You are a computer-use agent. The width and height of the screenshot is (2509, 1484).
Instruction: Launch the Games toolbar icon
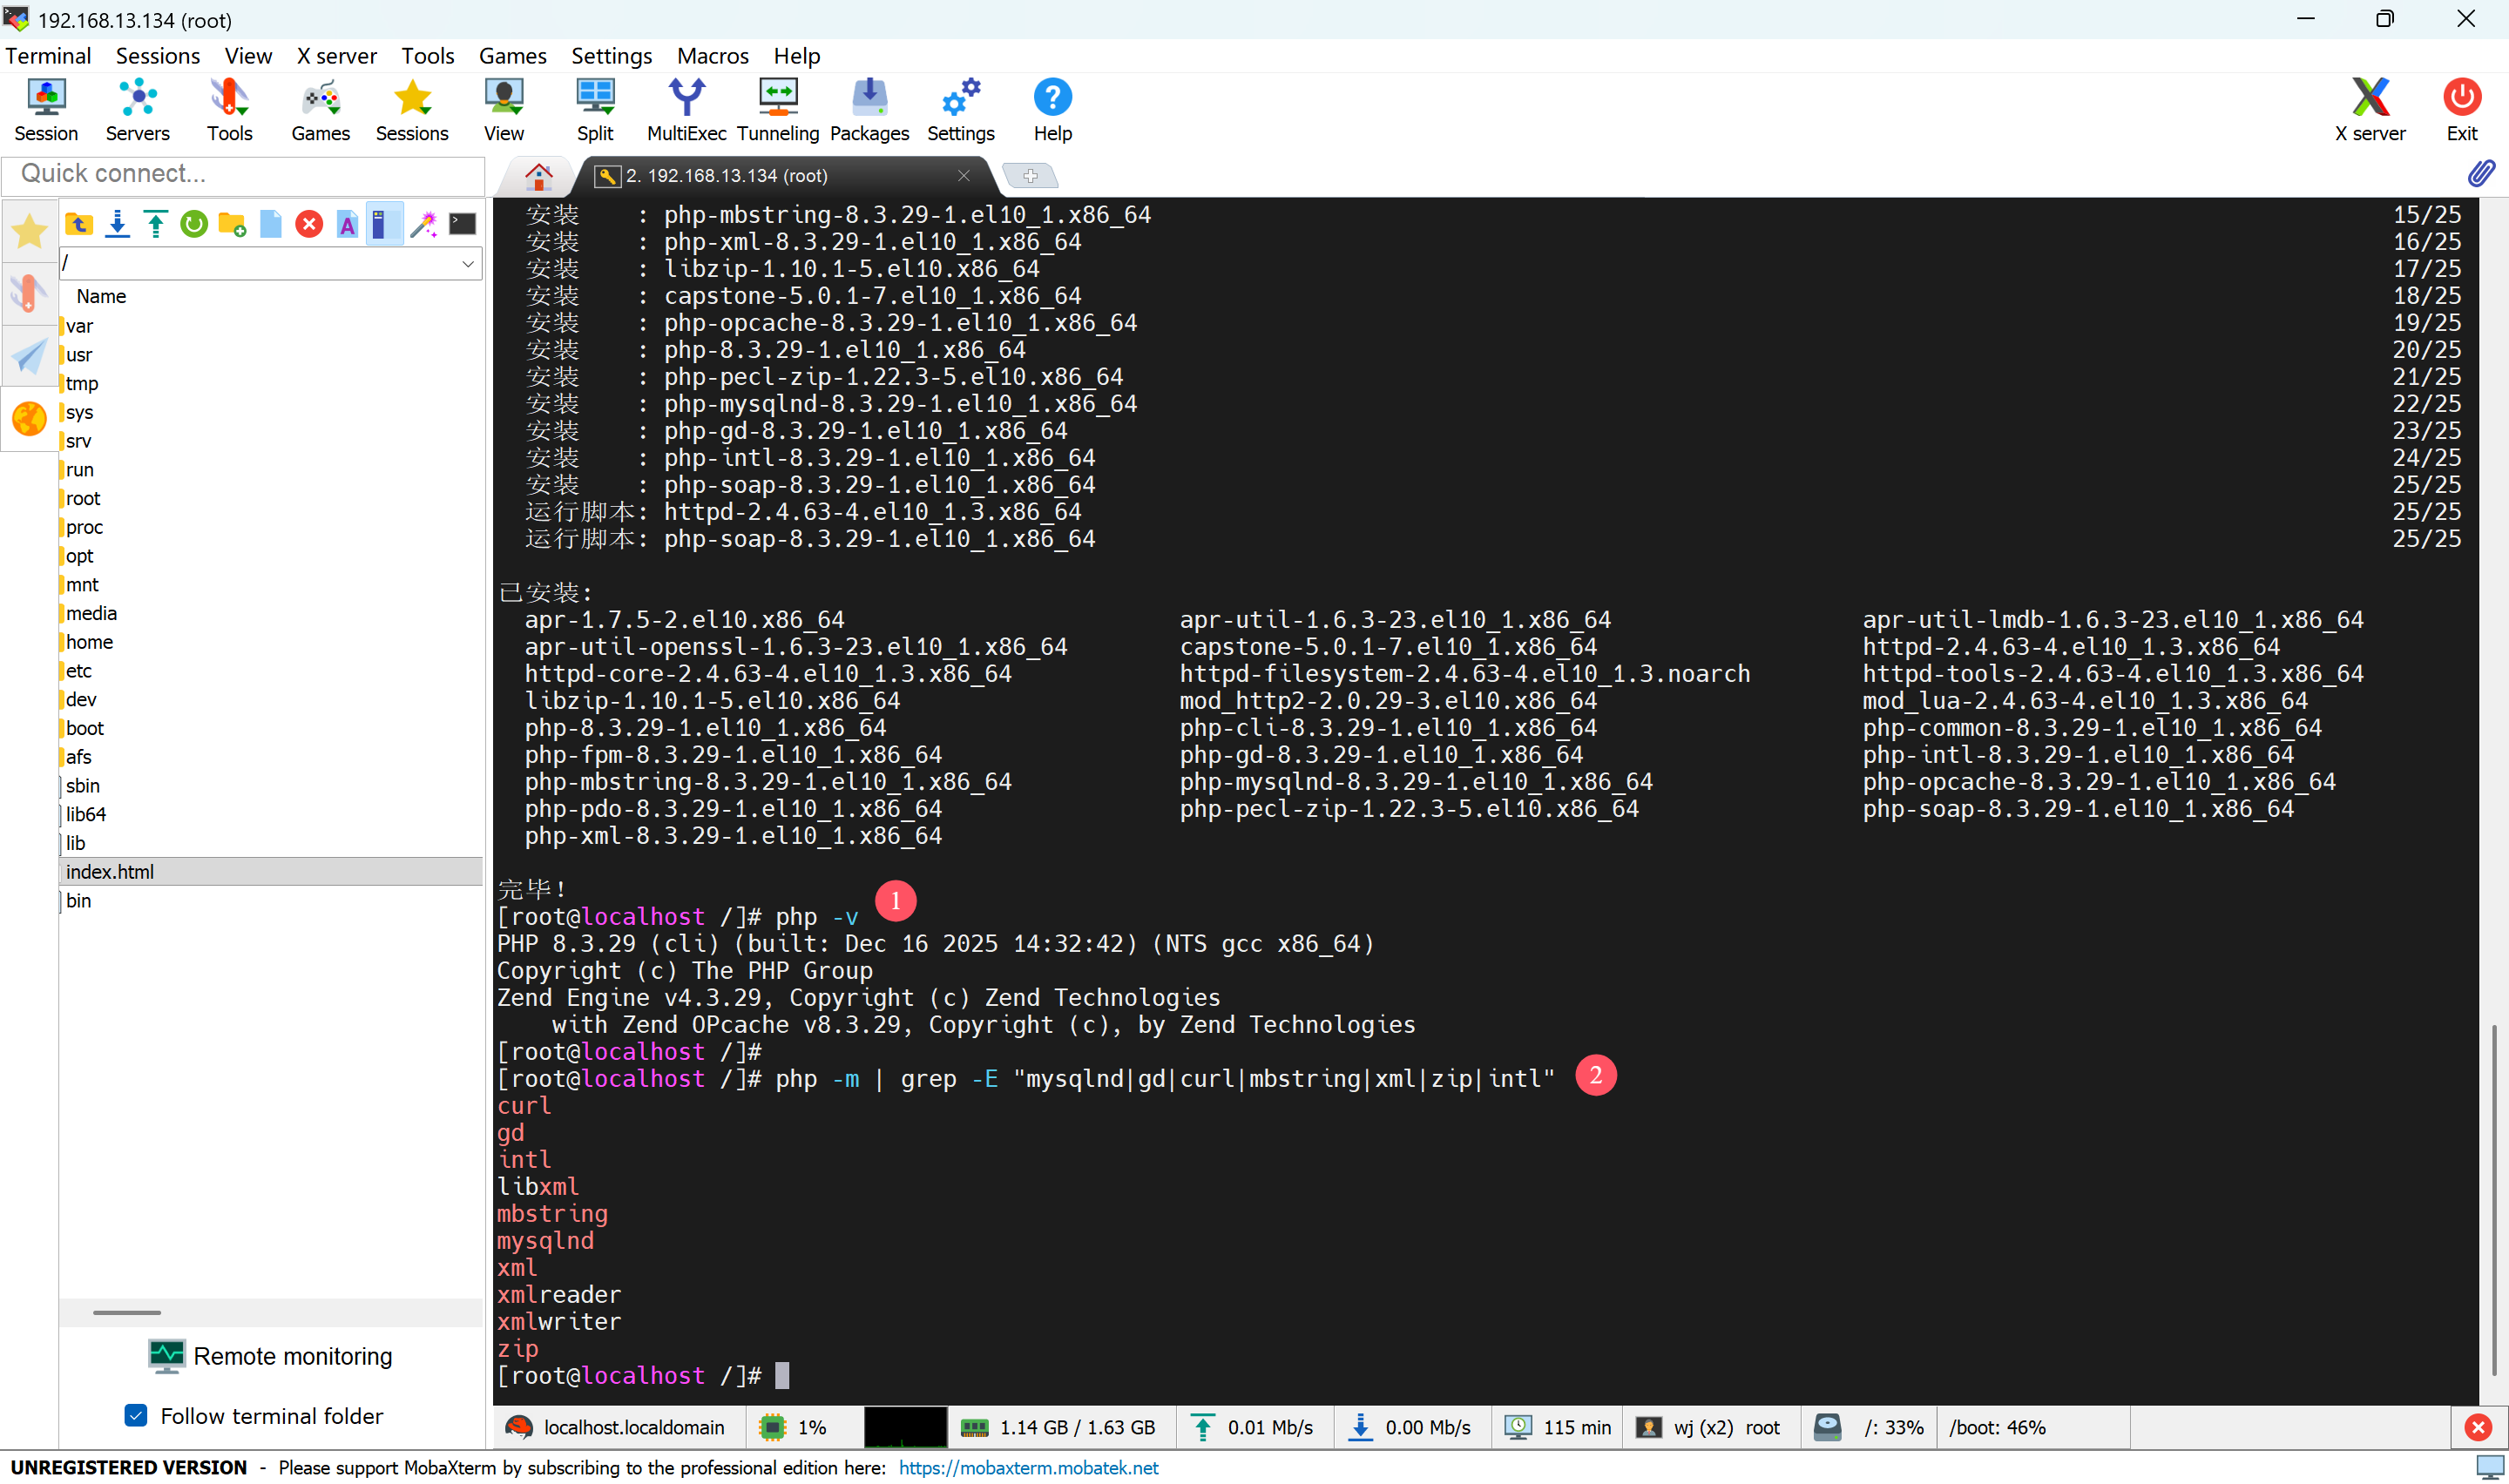[320, 110]
